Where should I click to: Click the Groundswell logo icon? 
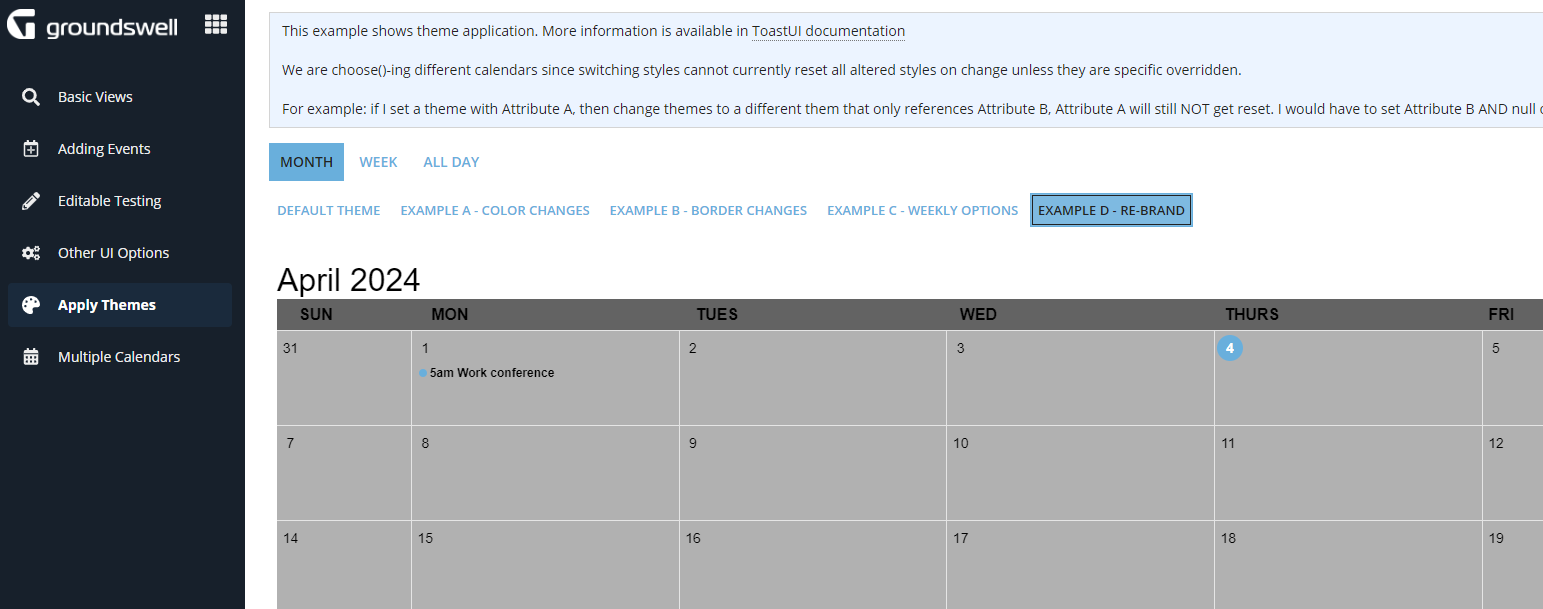[x=22, y=25]
